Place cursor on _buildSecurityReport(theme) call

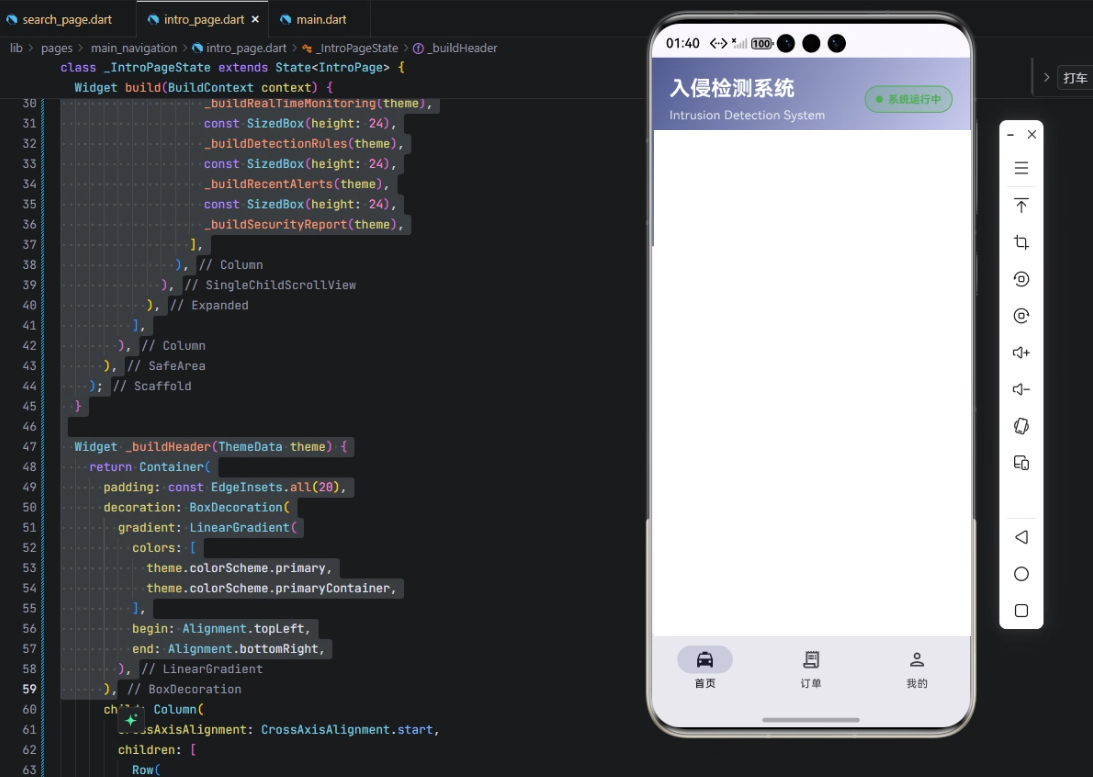(x=303, y=224)
